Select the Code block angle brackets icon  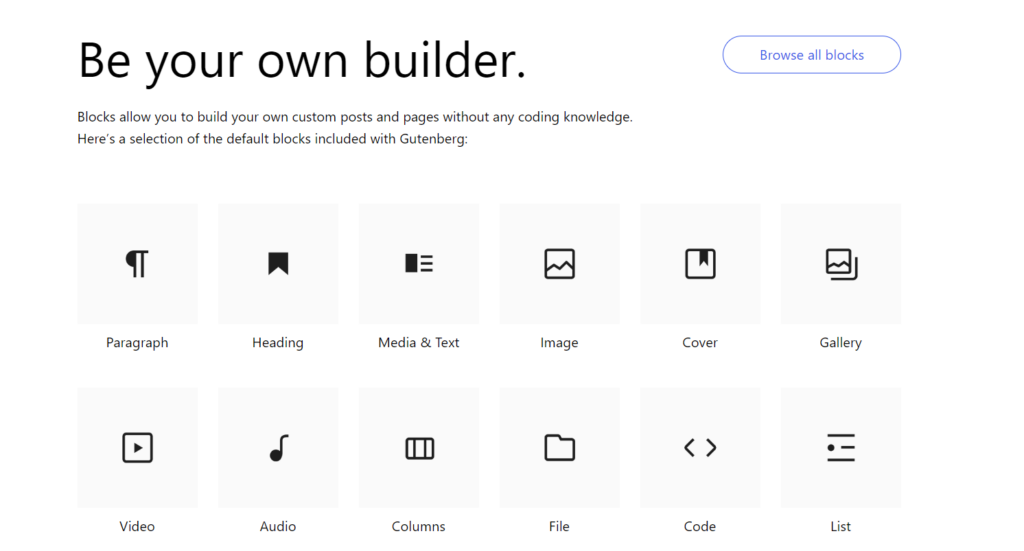pos(700,448)
